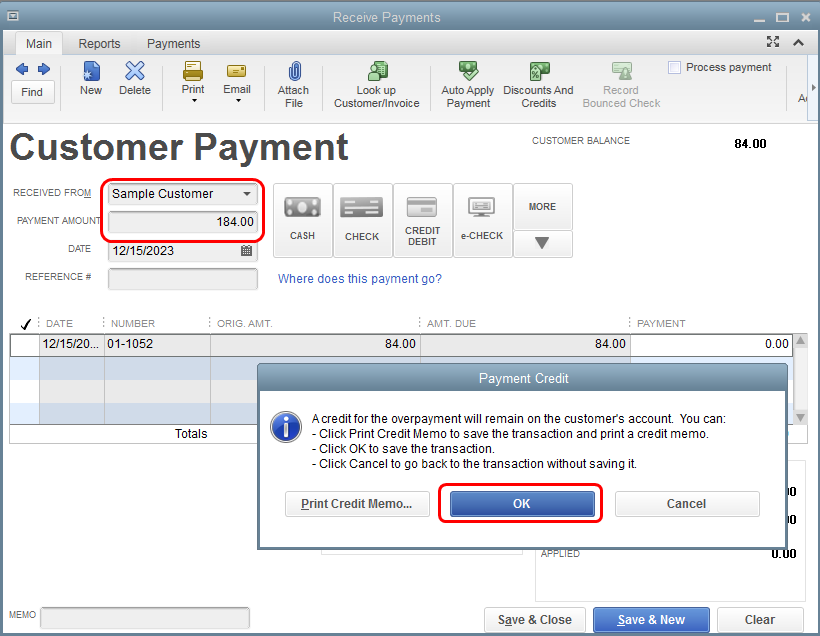The width and height of the screenshot is (820, 636).
Task: Delete the current payment
Action: click(x=135, y=78)
